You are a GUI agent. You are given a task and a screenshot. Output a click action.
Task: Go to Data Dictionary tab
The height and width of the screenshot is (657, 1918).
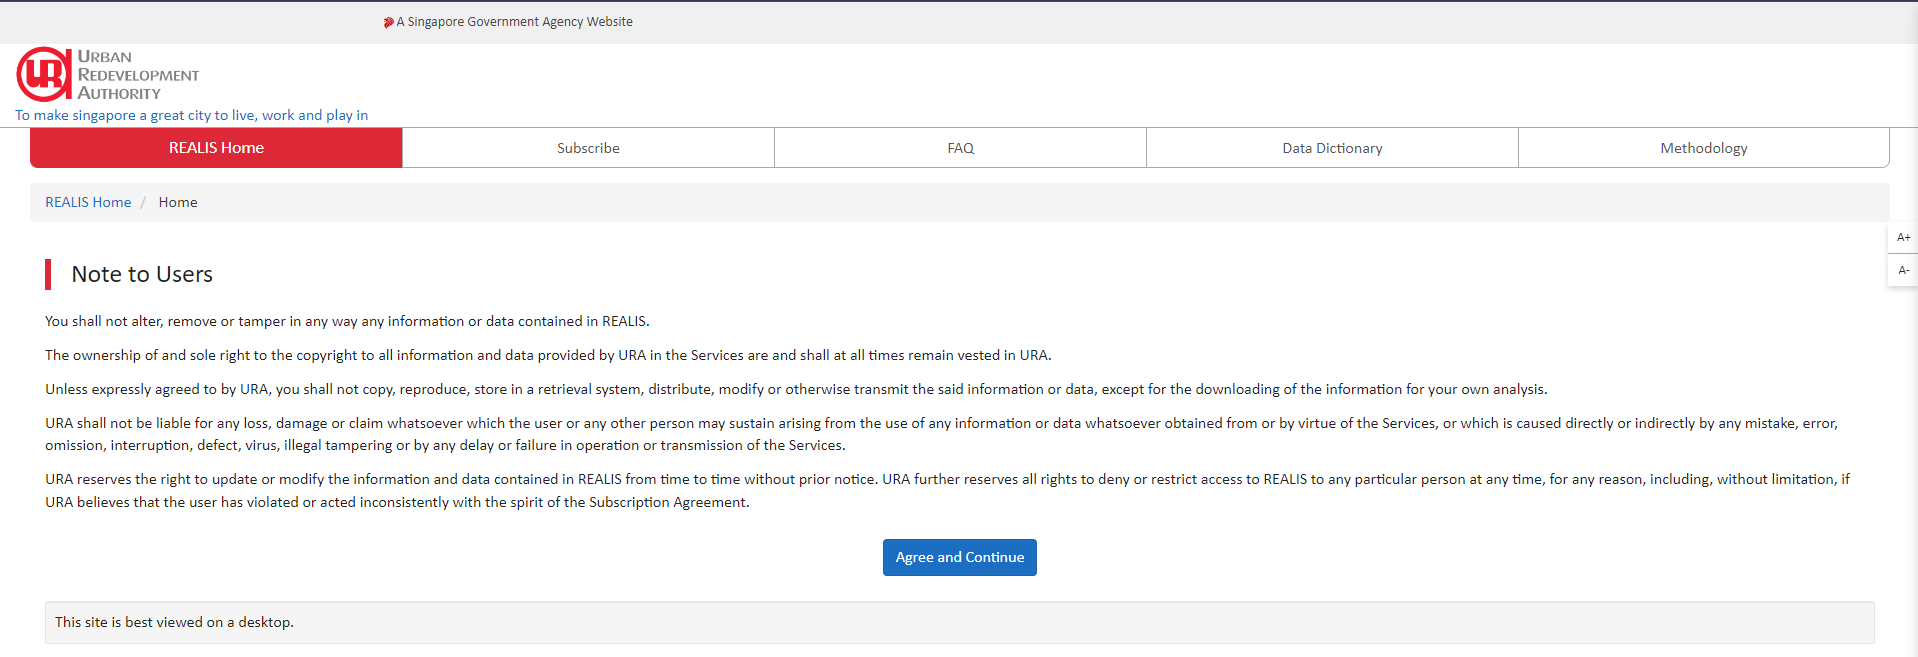pyautogui.click(x=1332, y=148)
